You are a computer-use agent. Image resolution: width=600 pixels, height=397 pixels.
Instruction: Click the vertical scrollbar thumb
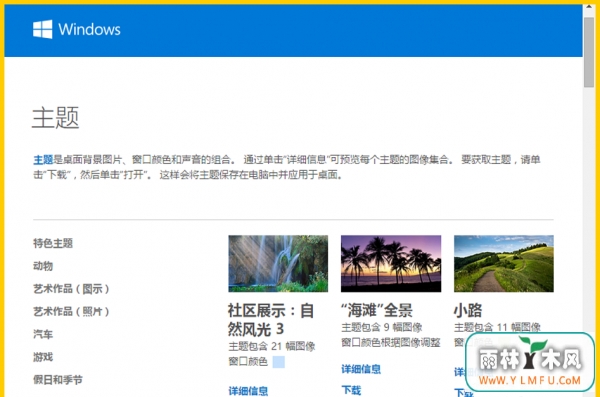coord(589,52)
